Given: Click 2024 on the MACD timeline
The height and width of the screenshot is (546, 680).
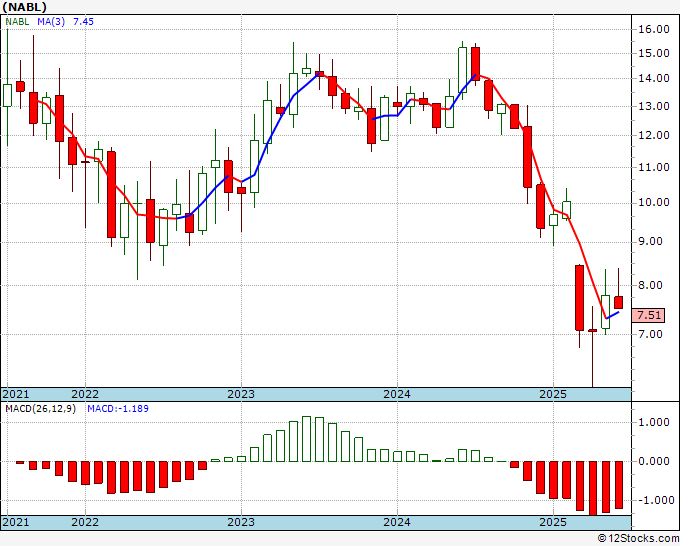Looking at the screenshot, I should point(397,522).
